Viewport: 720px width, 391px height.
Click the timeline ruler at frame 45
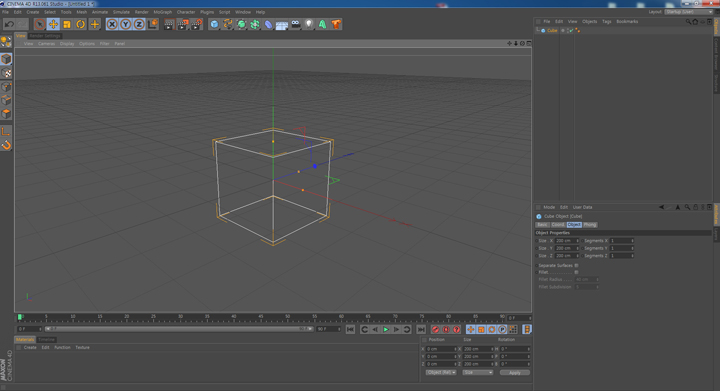click(261, 318)
